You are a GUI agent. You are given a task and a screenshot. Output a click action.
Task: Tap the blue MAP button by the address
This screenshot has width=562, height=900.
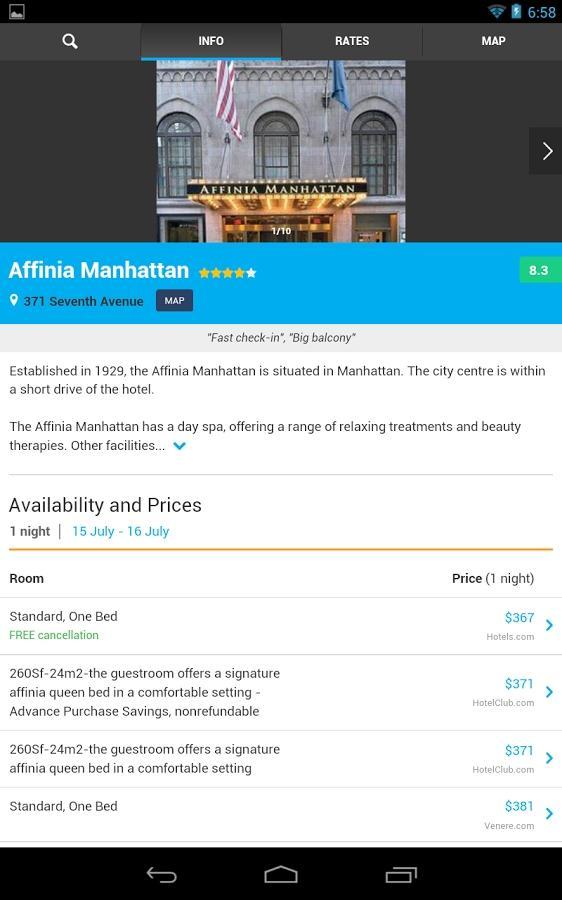pos(175,301)
